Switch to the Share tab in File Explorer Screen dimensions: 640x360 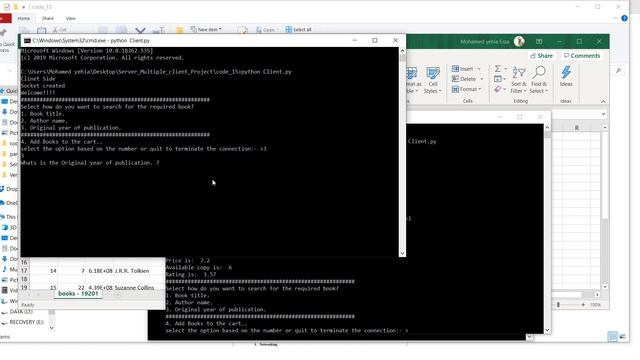pyautogui.click(x=48, y=18)
